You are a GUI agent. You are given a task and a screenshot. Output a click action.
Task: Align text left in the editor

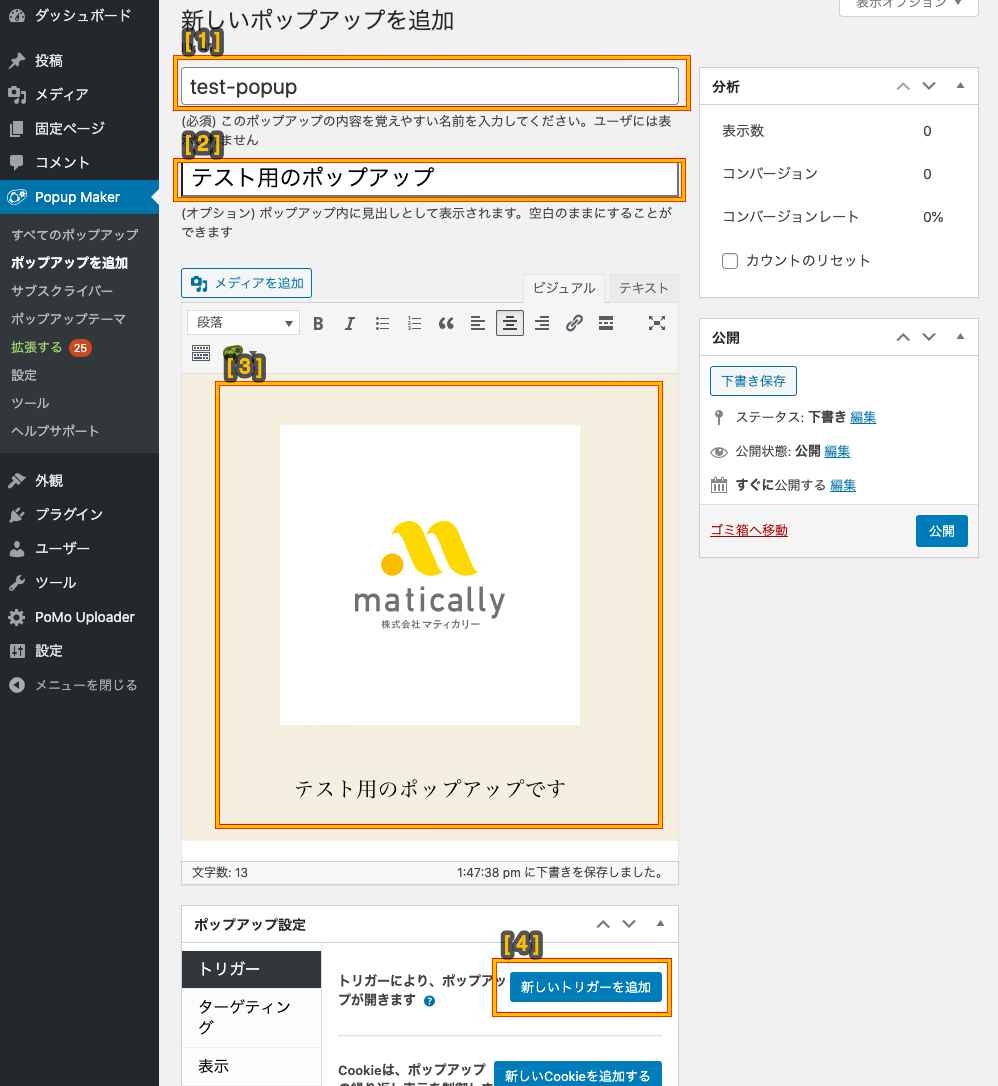click(478, 323)
